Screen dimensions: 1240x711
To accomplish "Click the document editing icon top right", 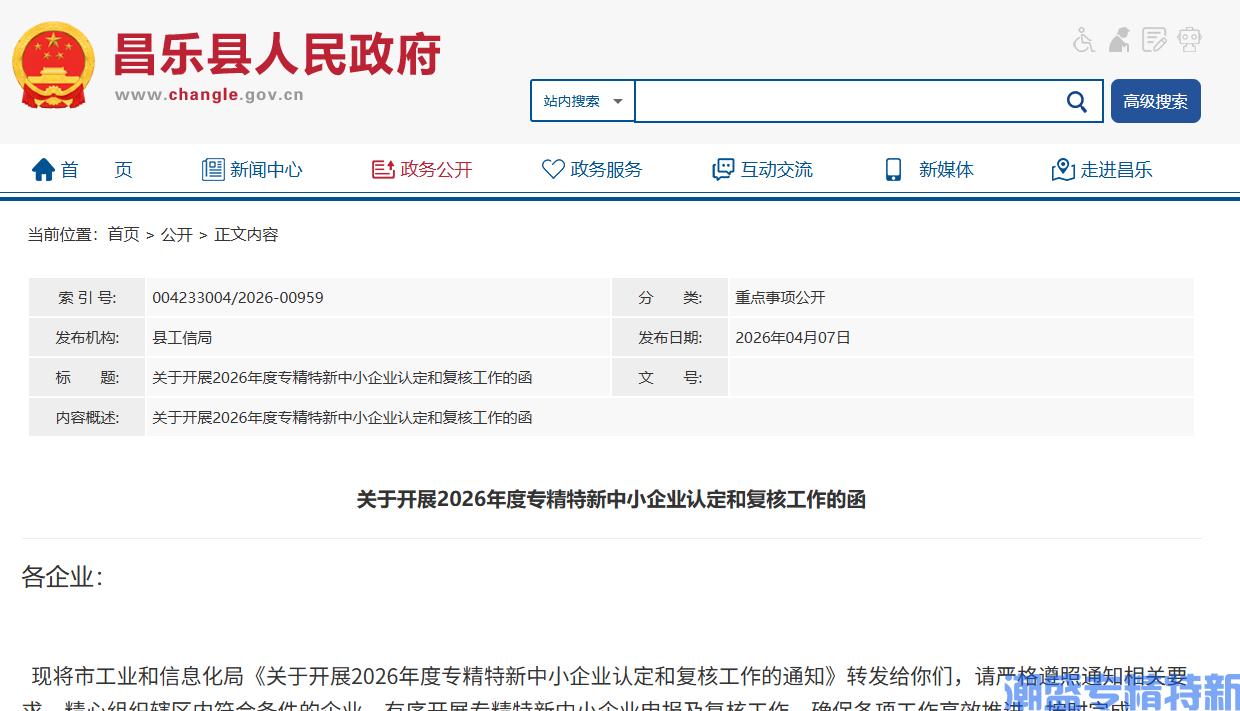I will [1154, 39].
